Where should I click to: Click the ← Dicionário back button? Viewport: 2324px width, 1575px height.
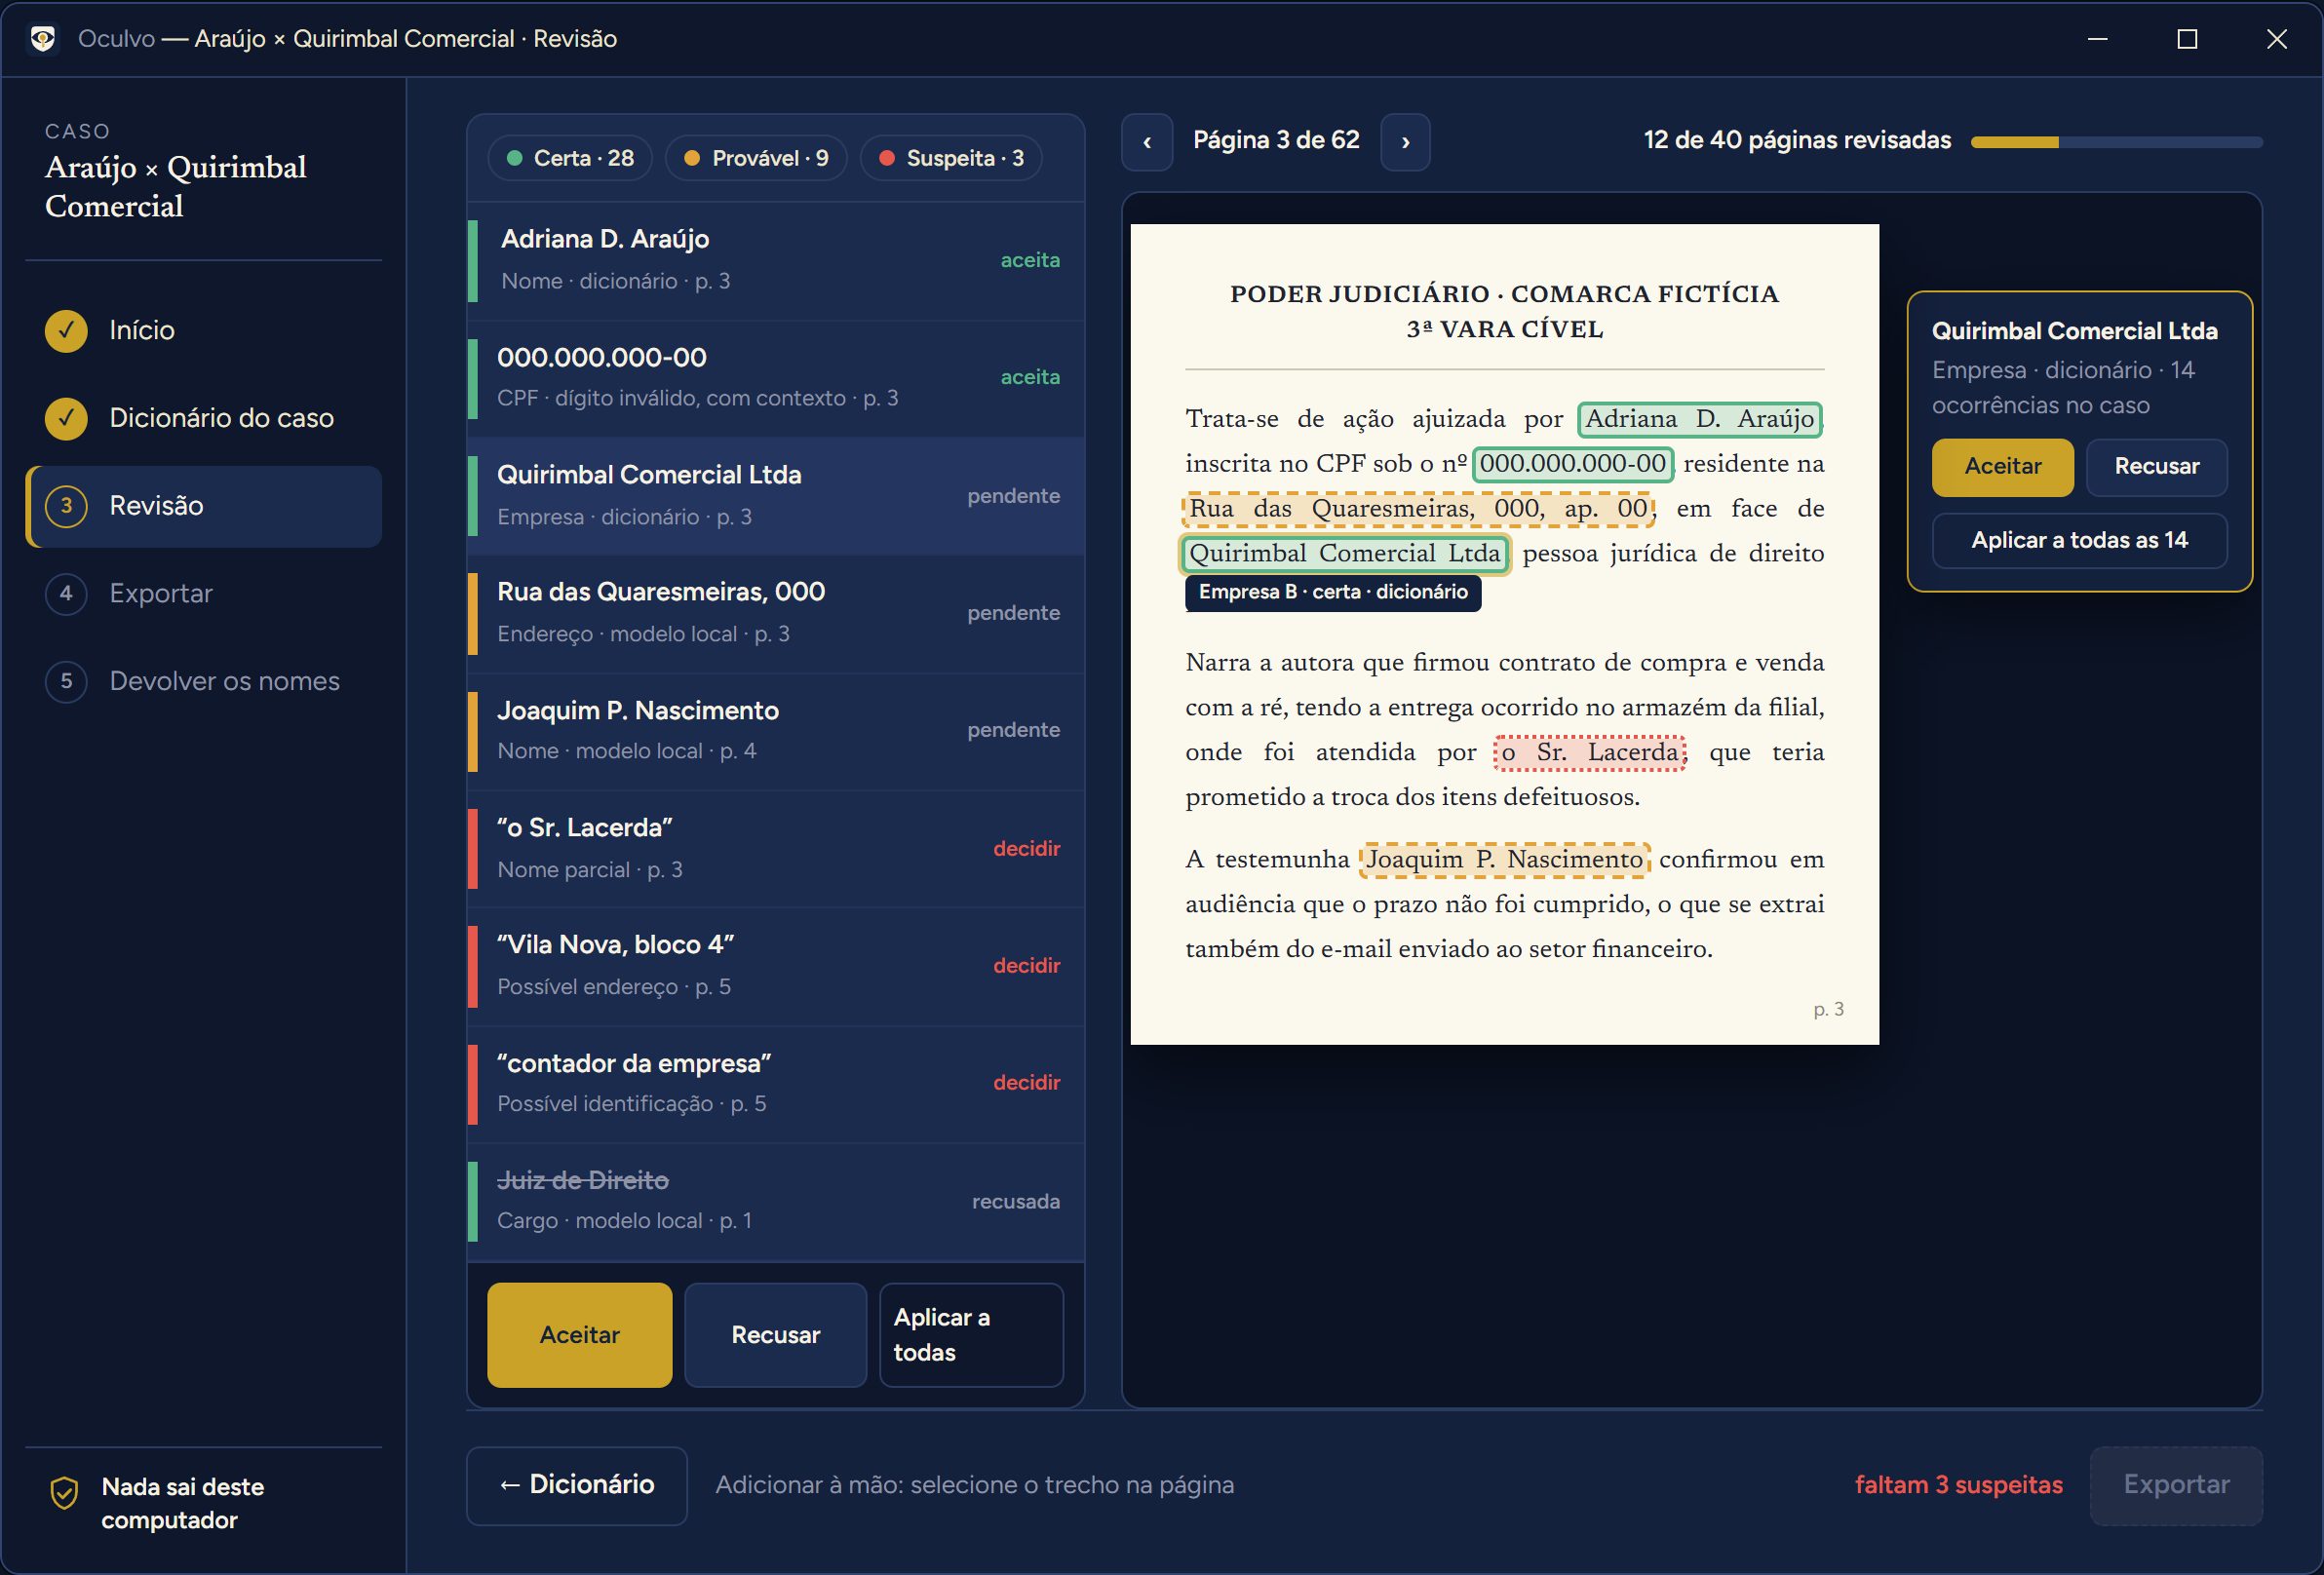pyautogui.click(x=577, y=1485)
